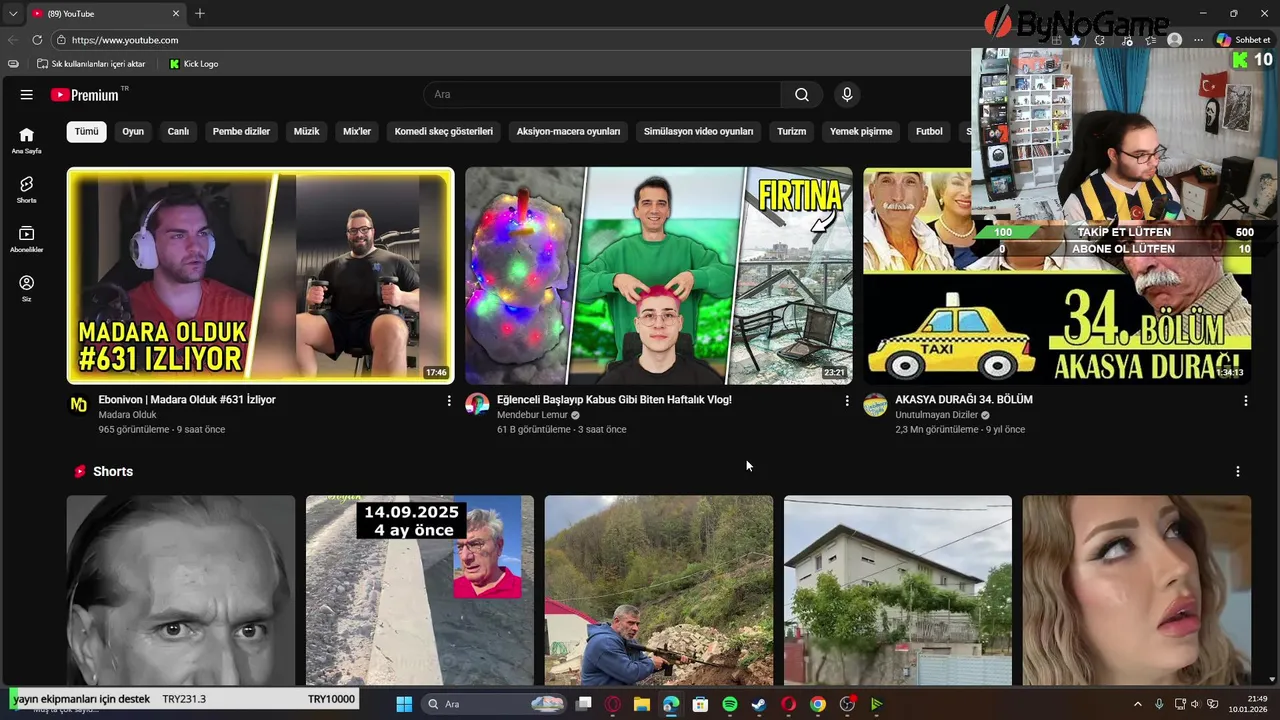The width and height of the screenshot is (1280, 720).
Task: Select the Turizm filter chip
Action: click(x=791, y=131)
